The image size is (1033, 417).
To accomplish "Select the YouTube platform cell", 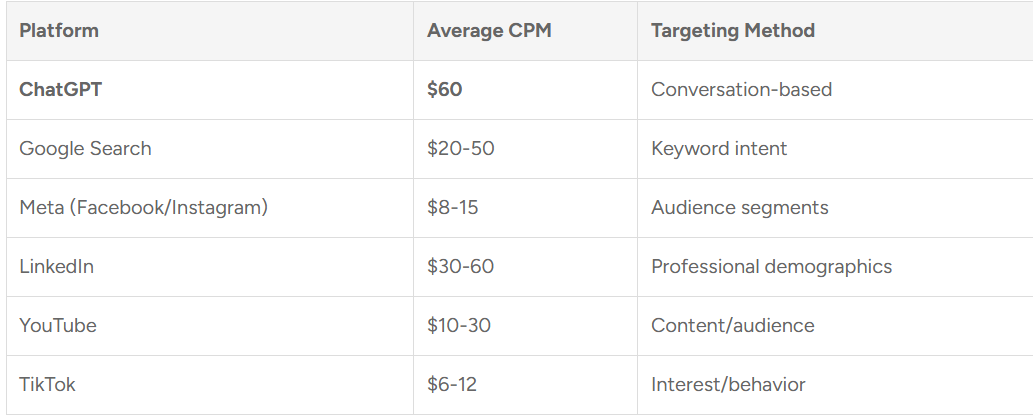I will [58, 326].
